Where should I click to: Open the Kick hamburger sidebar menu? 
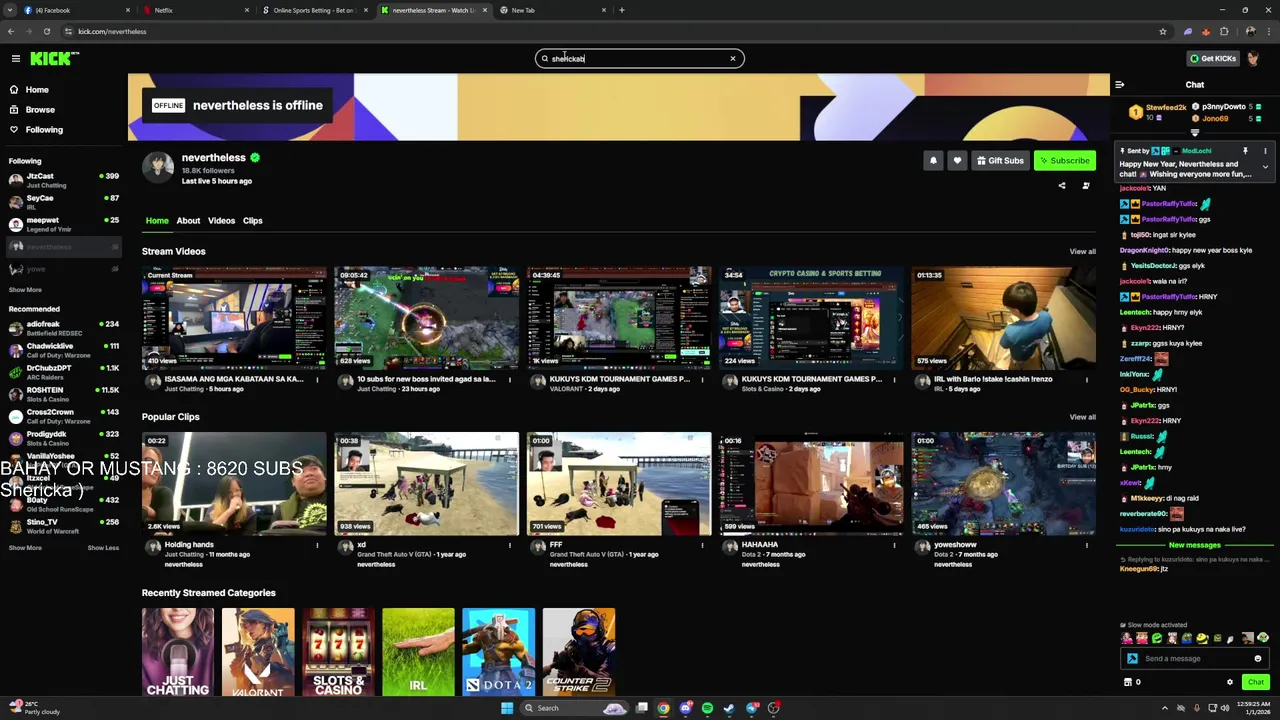coord(16,59)
